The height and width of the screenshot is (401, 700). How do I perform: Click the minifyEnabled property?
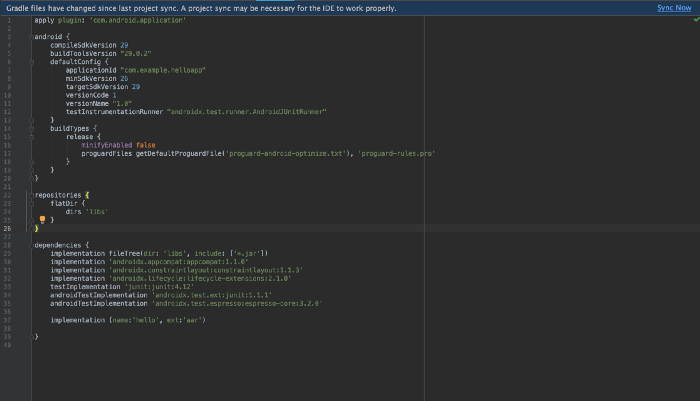pyautogui.click(x=107, y=145)
